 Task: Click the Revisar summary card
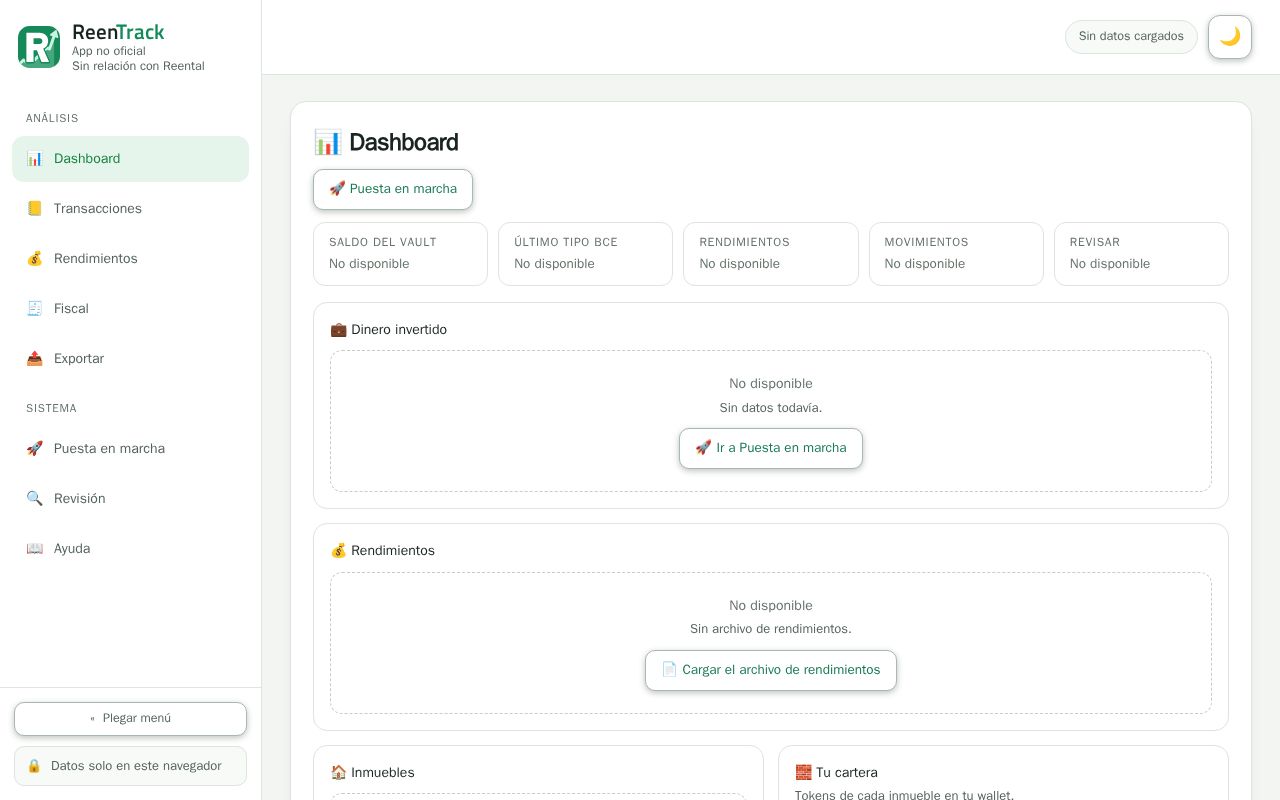tap(1141, 254)
